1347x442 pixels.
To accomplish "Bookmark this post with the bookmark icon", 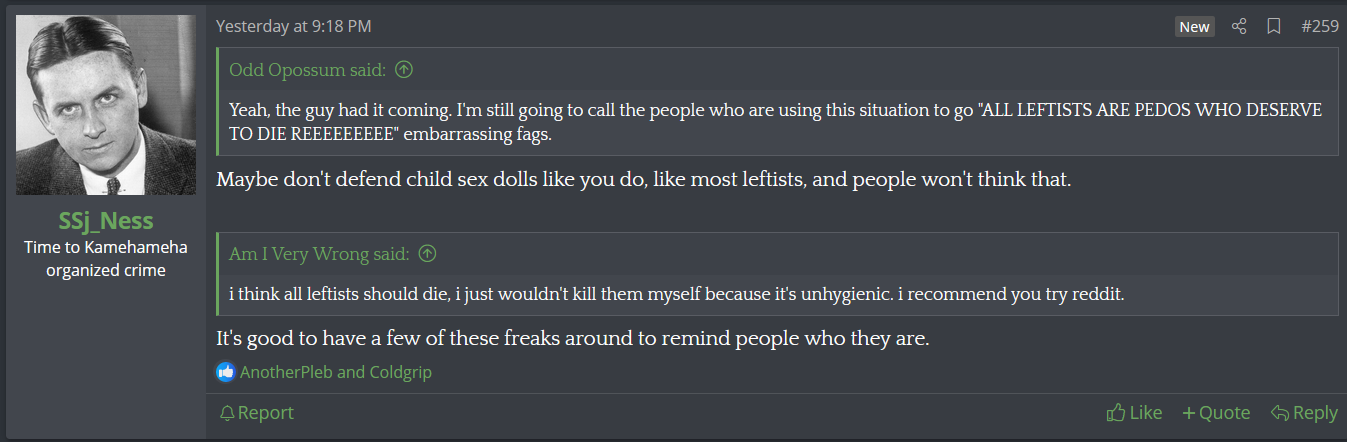I will pyautogui.click(x=1274, y=27).
